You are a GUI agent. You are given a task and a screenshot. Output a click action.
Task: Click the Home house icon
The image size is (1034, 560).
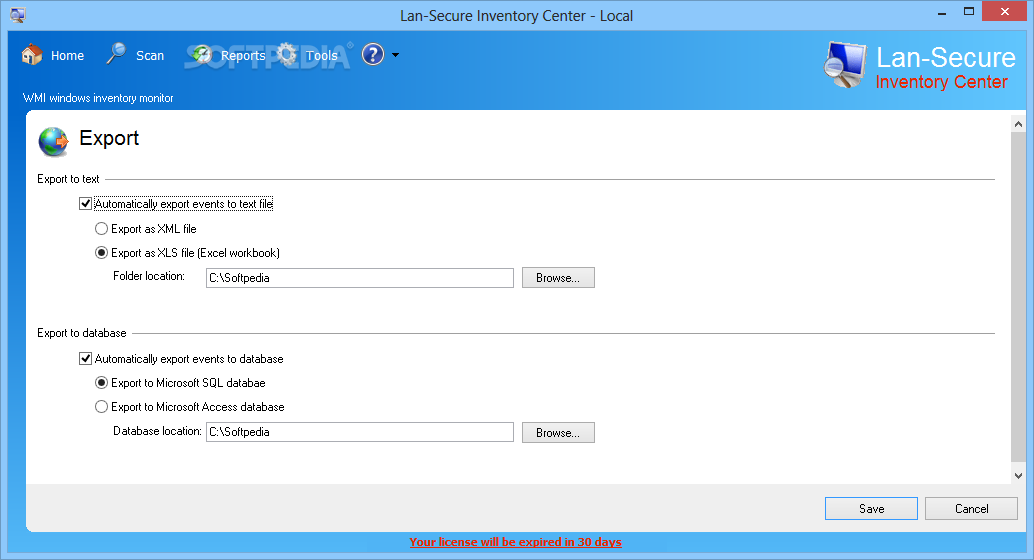[32, 55]
